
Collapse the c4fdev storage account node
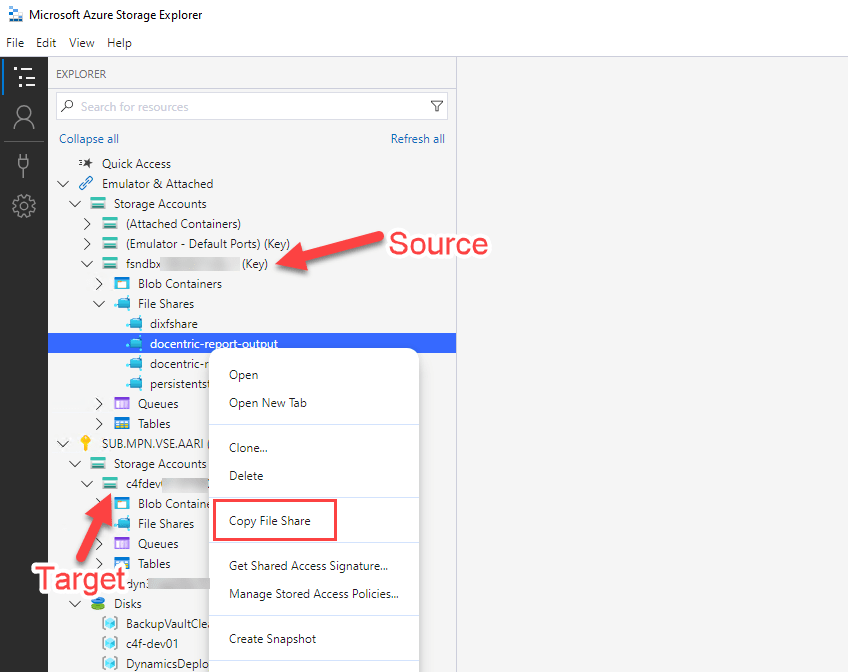coord(87,484)
